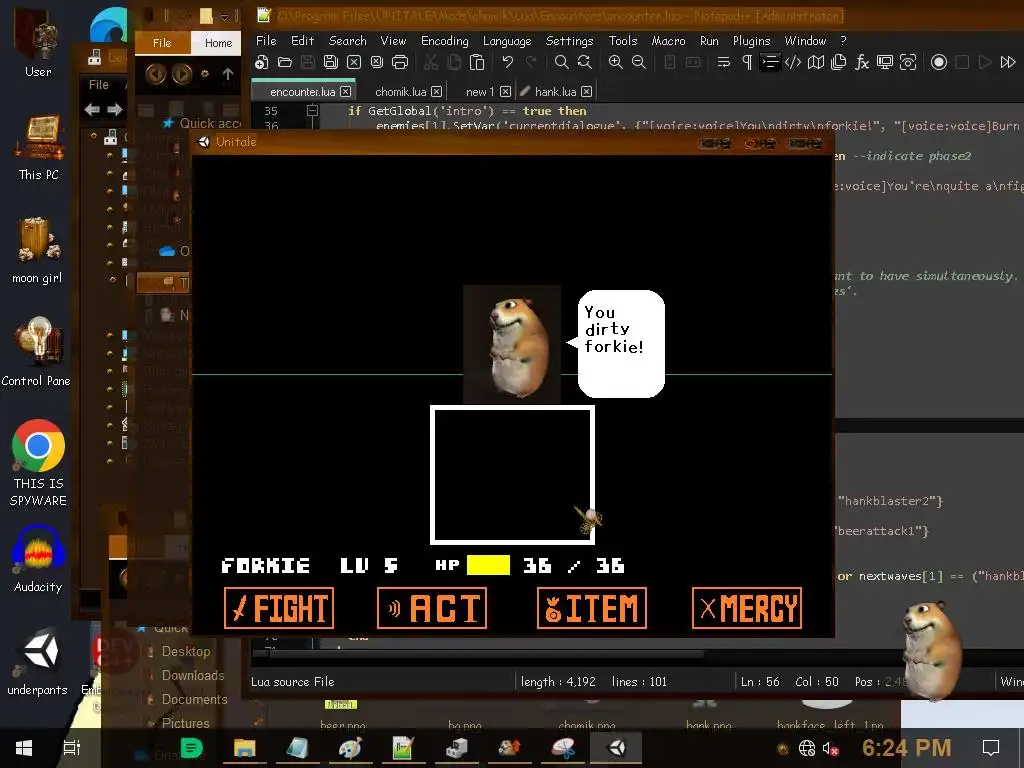Screen dimensions: 1024x768
Task: Click the FIGHT button in Unitale
Action: (279, 608)
